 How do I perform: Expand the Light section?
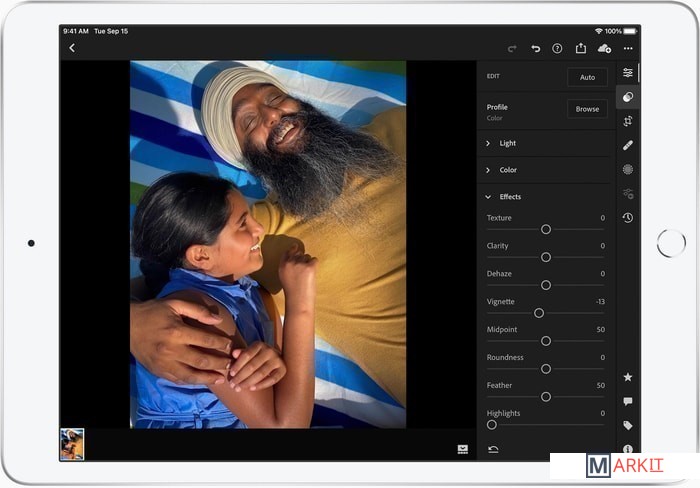coord(508,143)
